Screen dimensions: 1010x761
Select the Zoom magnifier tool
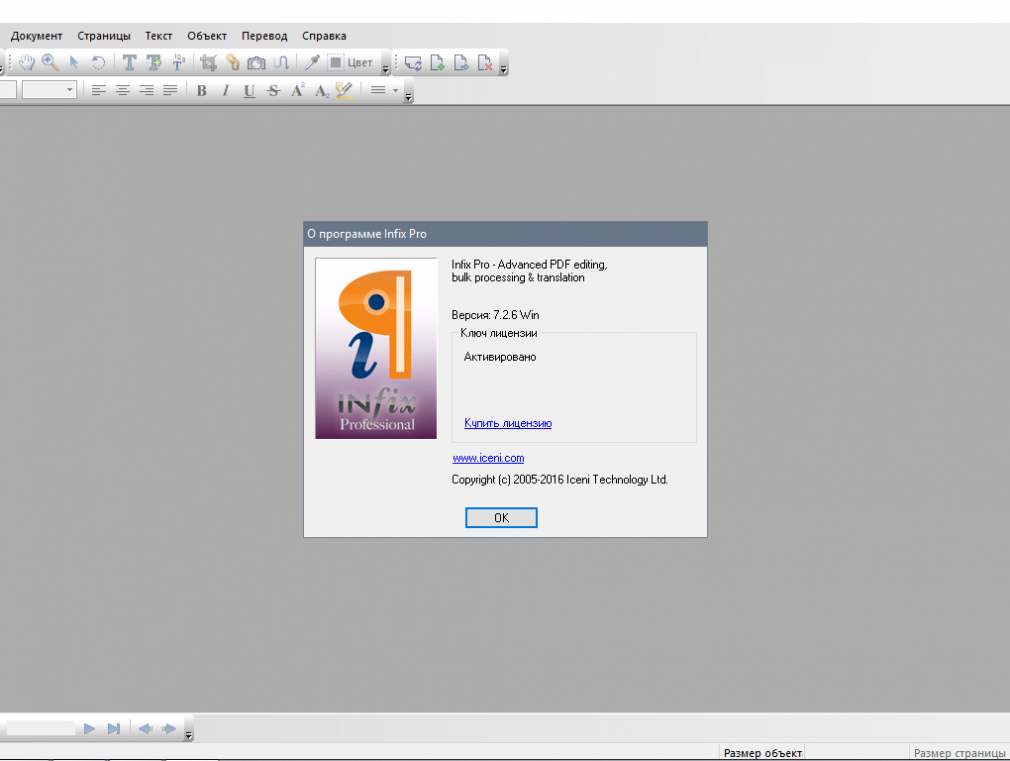coord(50,63)
